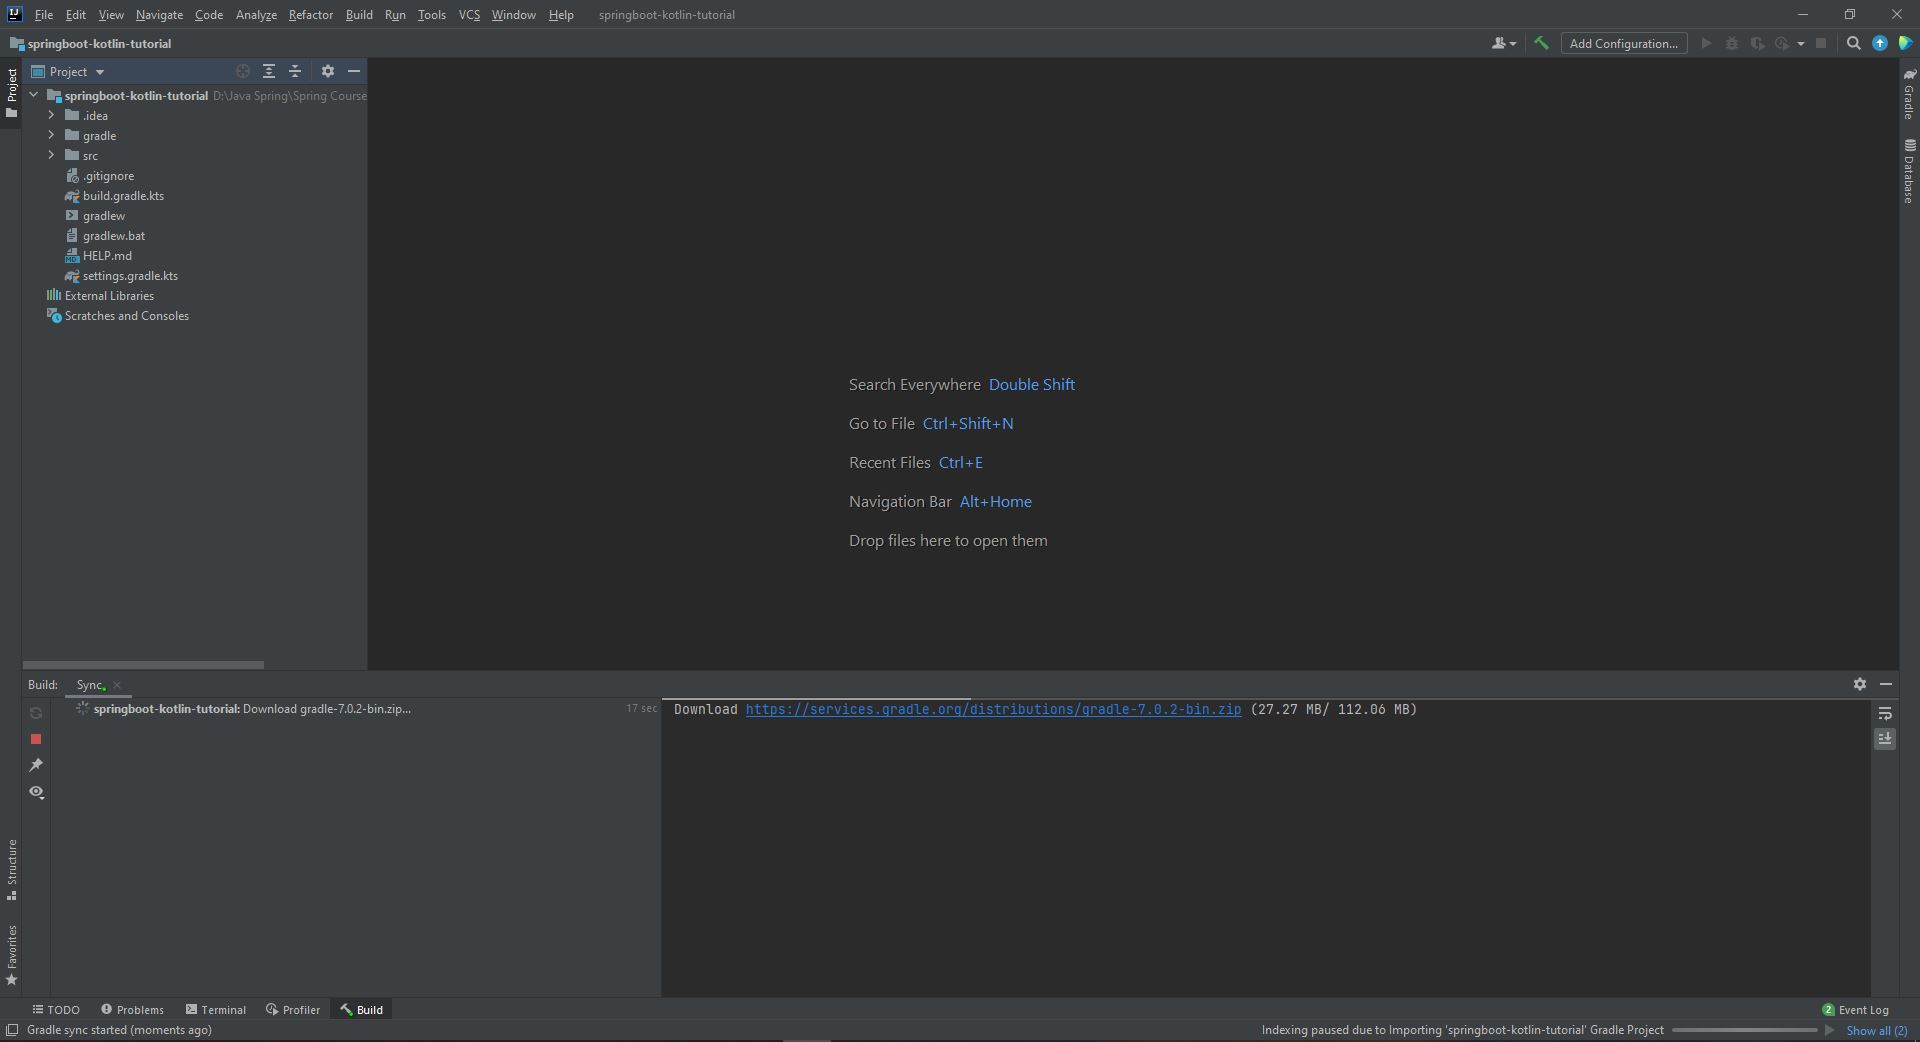Click the tool windows toggle icon in status bar corner

click(x=12, y=1030)
